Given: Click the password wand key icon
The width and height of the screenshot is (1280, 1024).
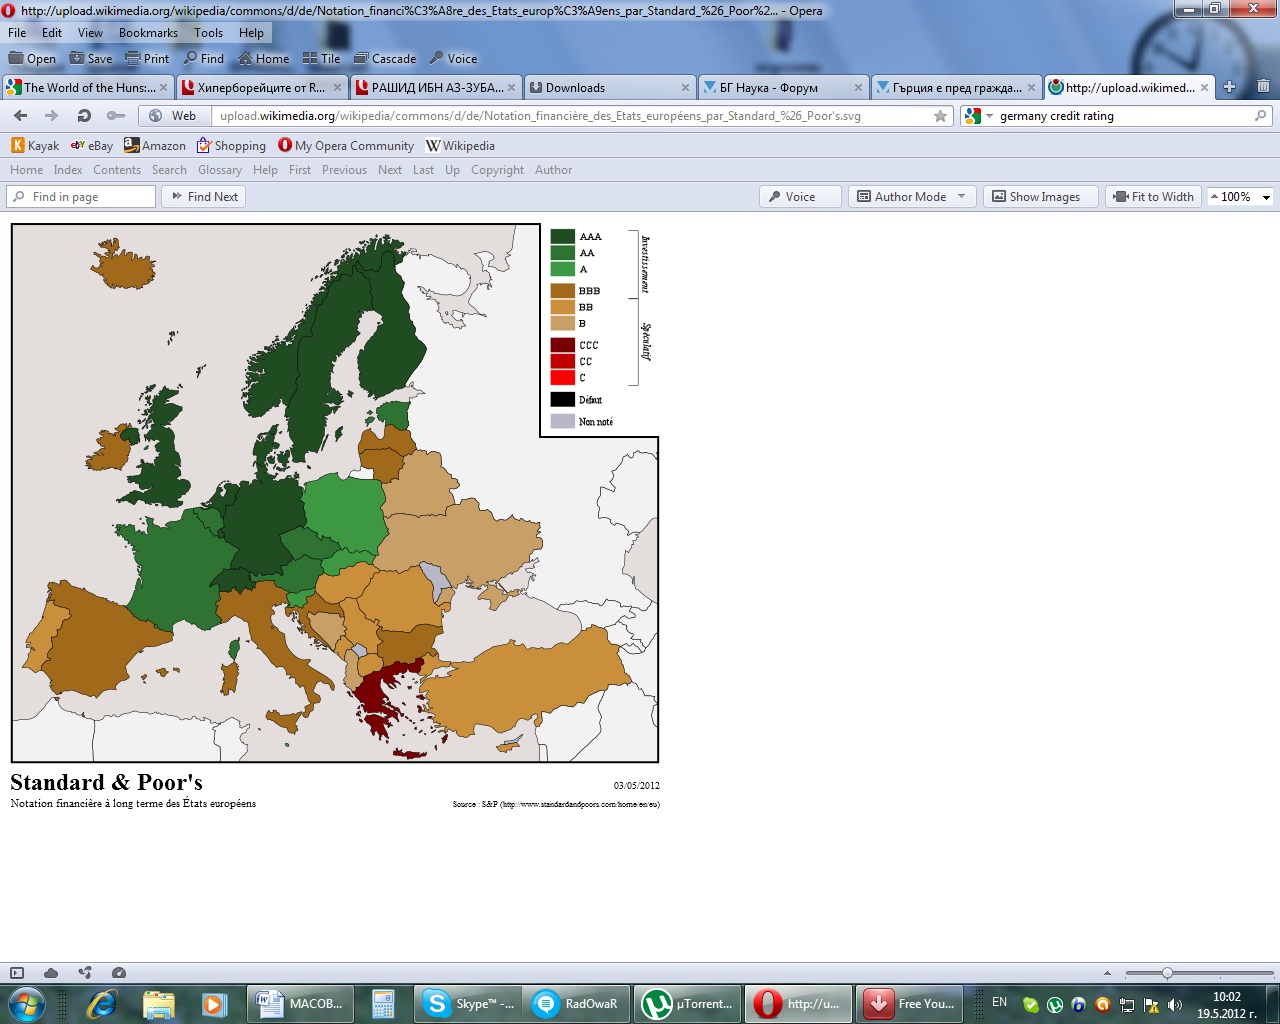Looking at the screenshot, I should tap(116, 116).
